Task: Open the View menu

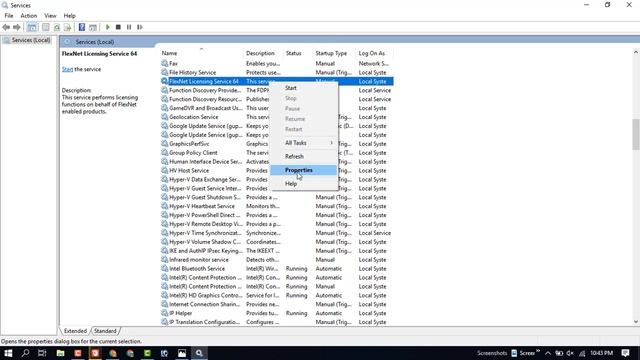Action: pyautogui.click(x=50, y=16)
